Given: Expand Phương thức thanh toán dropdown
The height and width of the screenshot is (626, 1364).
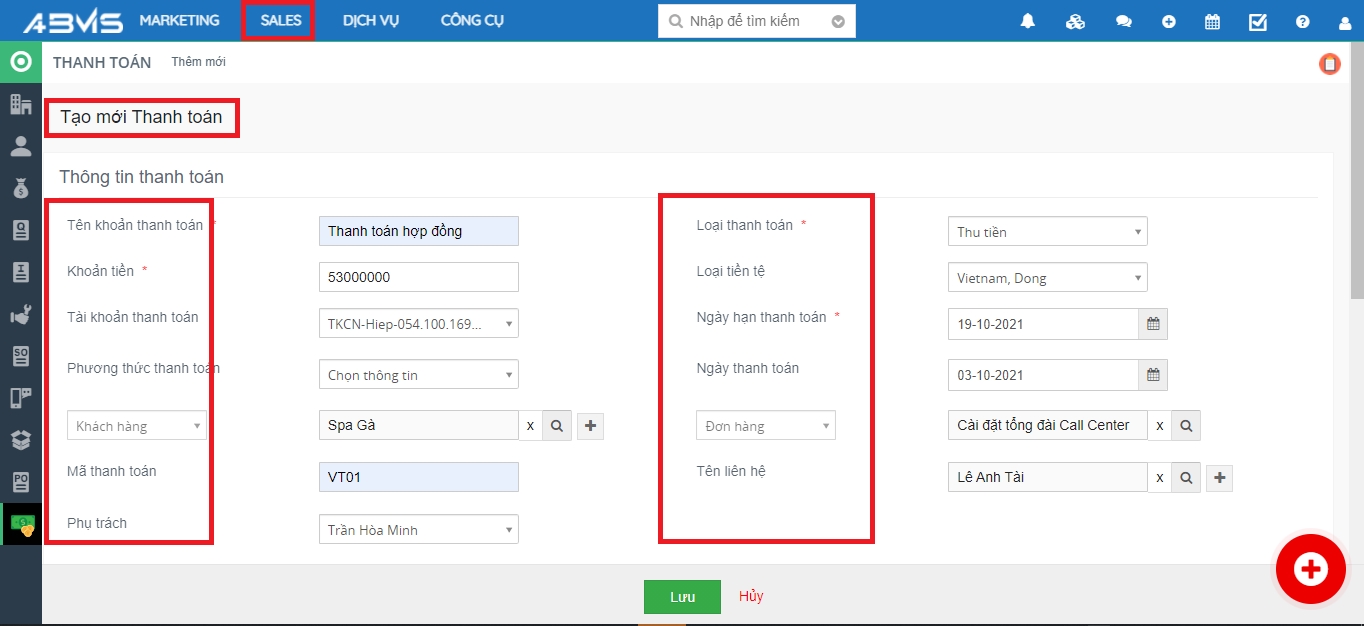Looking at the screenshot, I should (418, 375).
